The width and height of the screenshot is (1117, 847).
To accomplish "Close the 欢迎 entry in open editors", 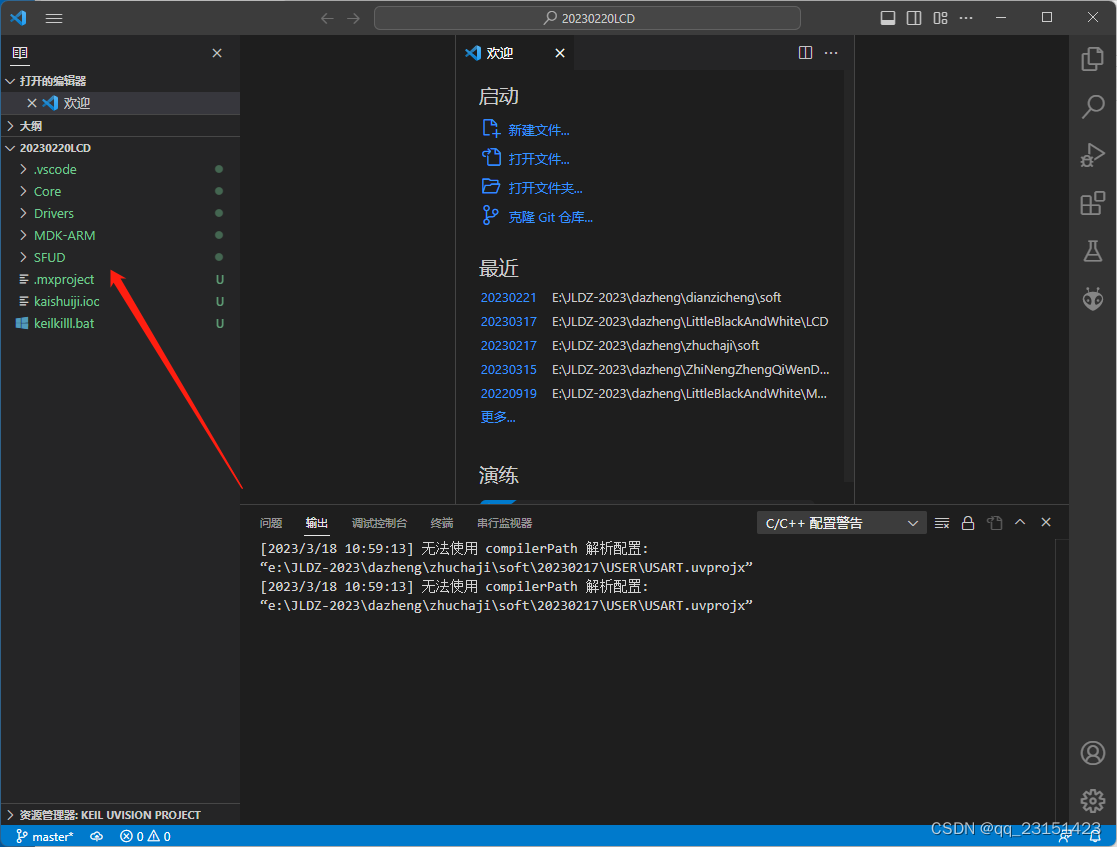I will 31,103.
